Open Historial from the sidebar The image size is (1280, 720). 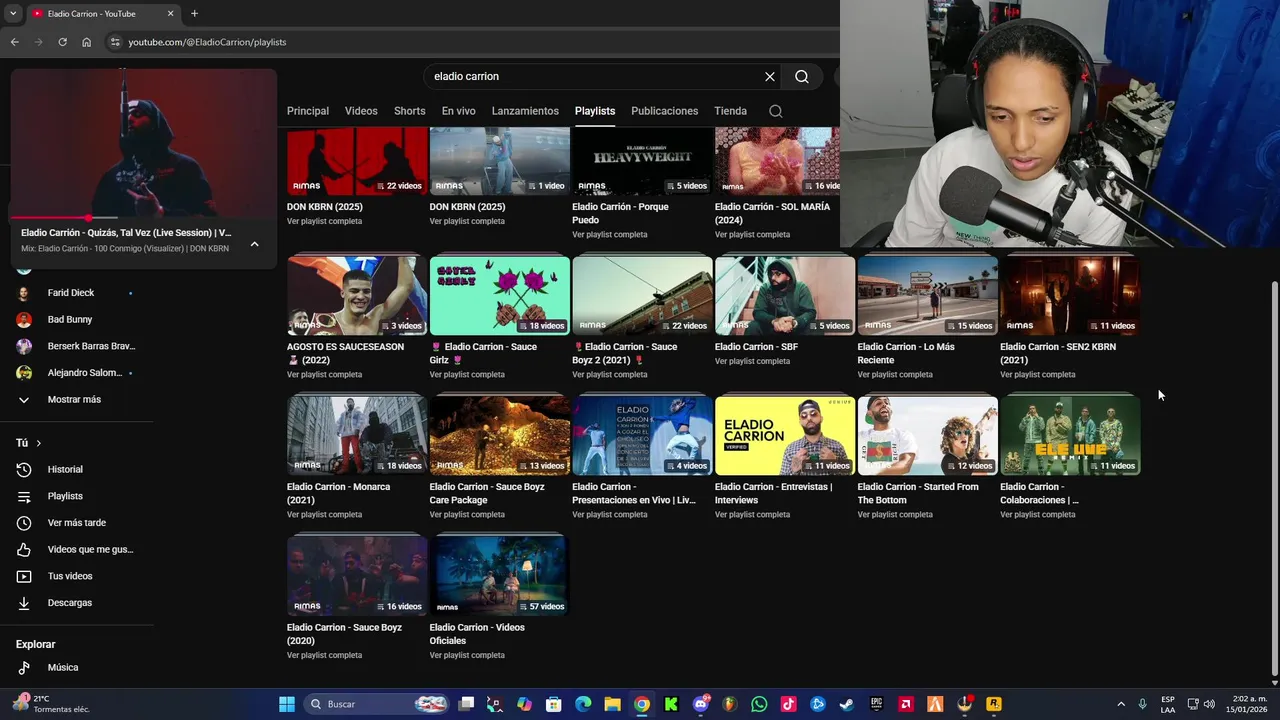(65, 470)
